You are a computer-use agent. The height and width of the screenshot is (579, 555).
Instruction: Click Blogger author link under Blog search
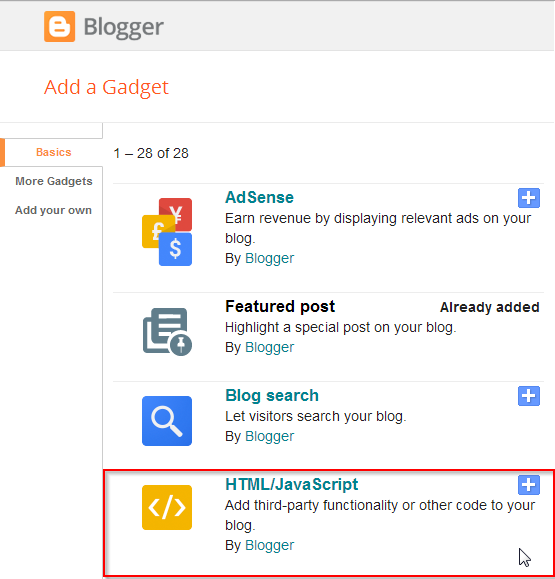point(270,436)
